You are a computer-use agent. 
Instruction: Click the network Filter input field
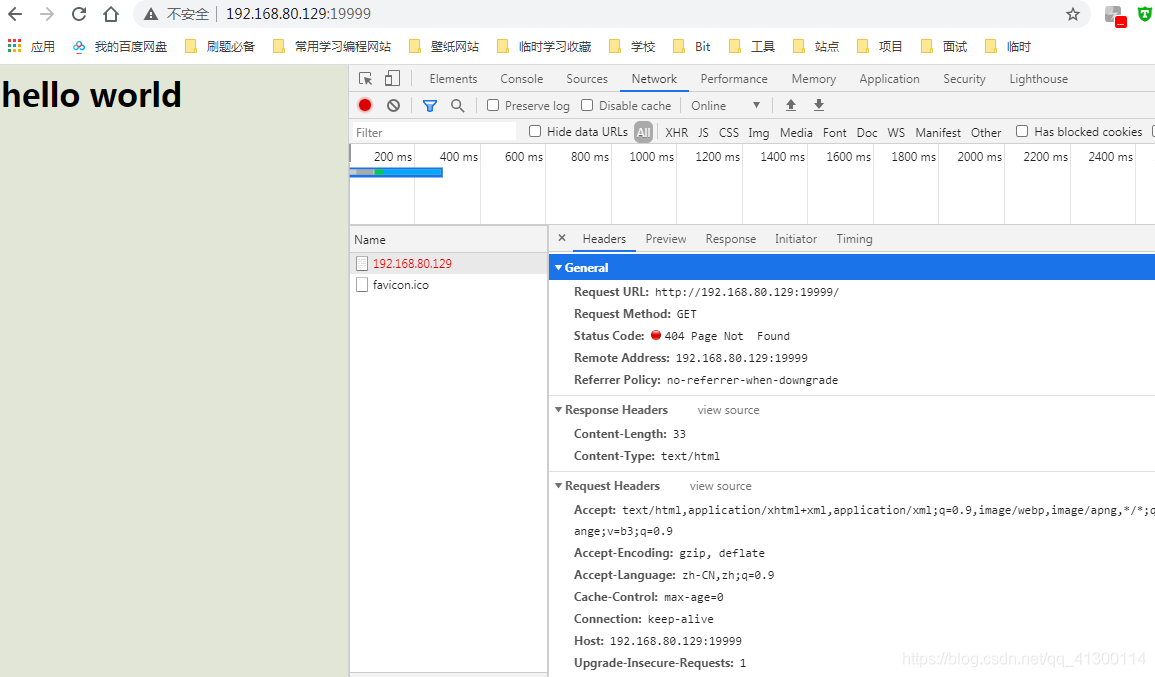point(430,131)
